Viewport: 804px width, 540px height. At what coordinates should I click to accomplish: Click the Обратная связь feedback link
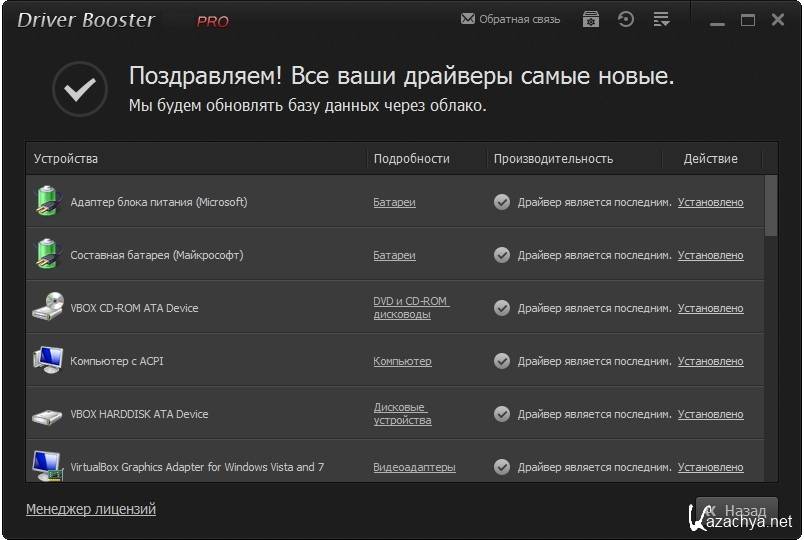(511, 19)
